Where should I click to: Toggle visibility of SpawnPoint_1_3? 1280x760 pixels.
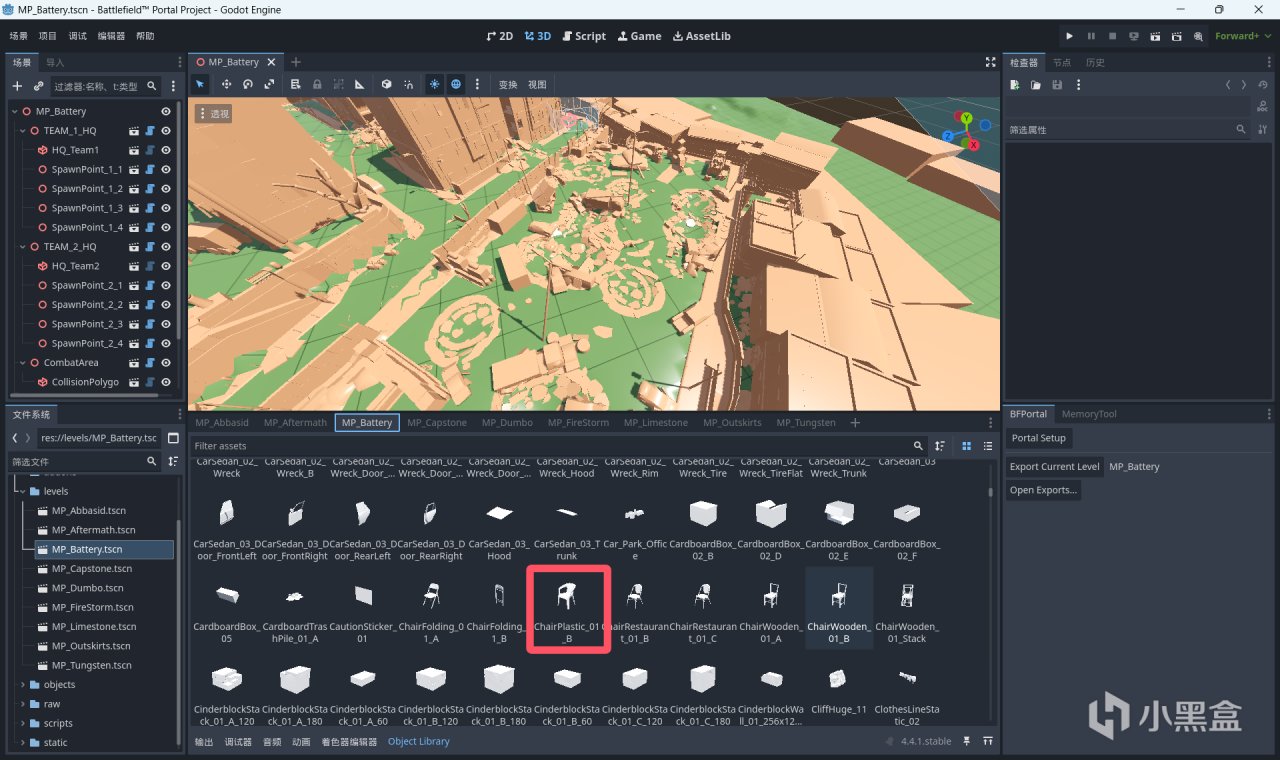pyautogui.click(x=166, y=208)
